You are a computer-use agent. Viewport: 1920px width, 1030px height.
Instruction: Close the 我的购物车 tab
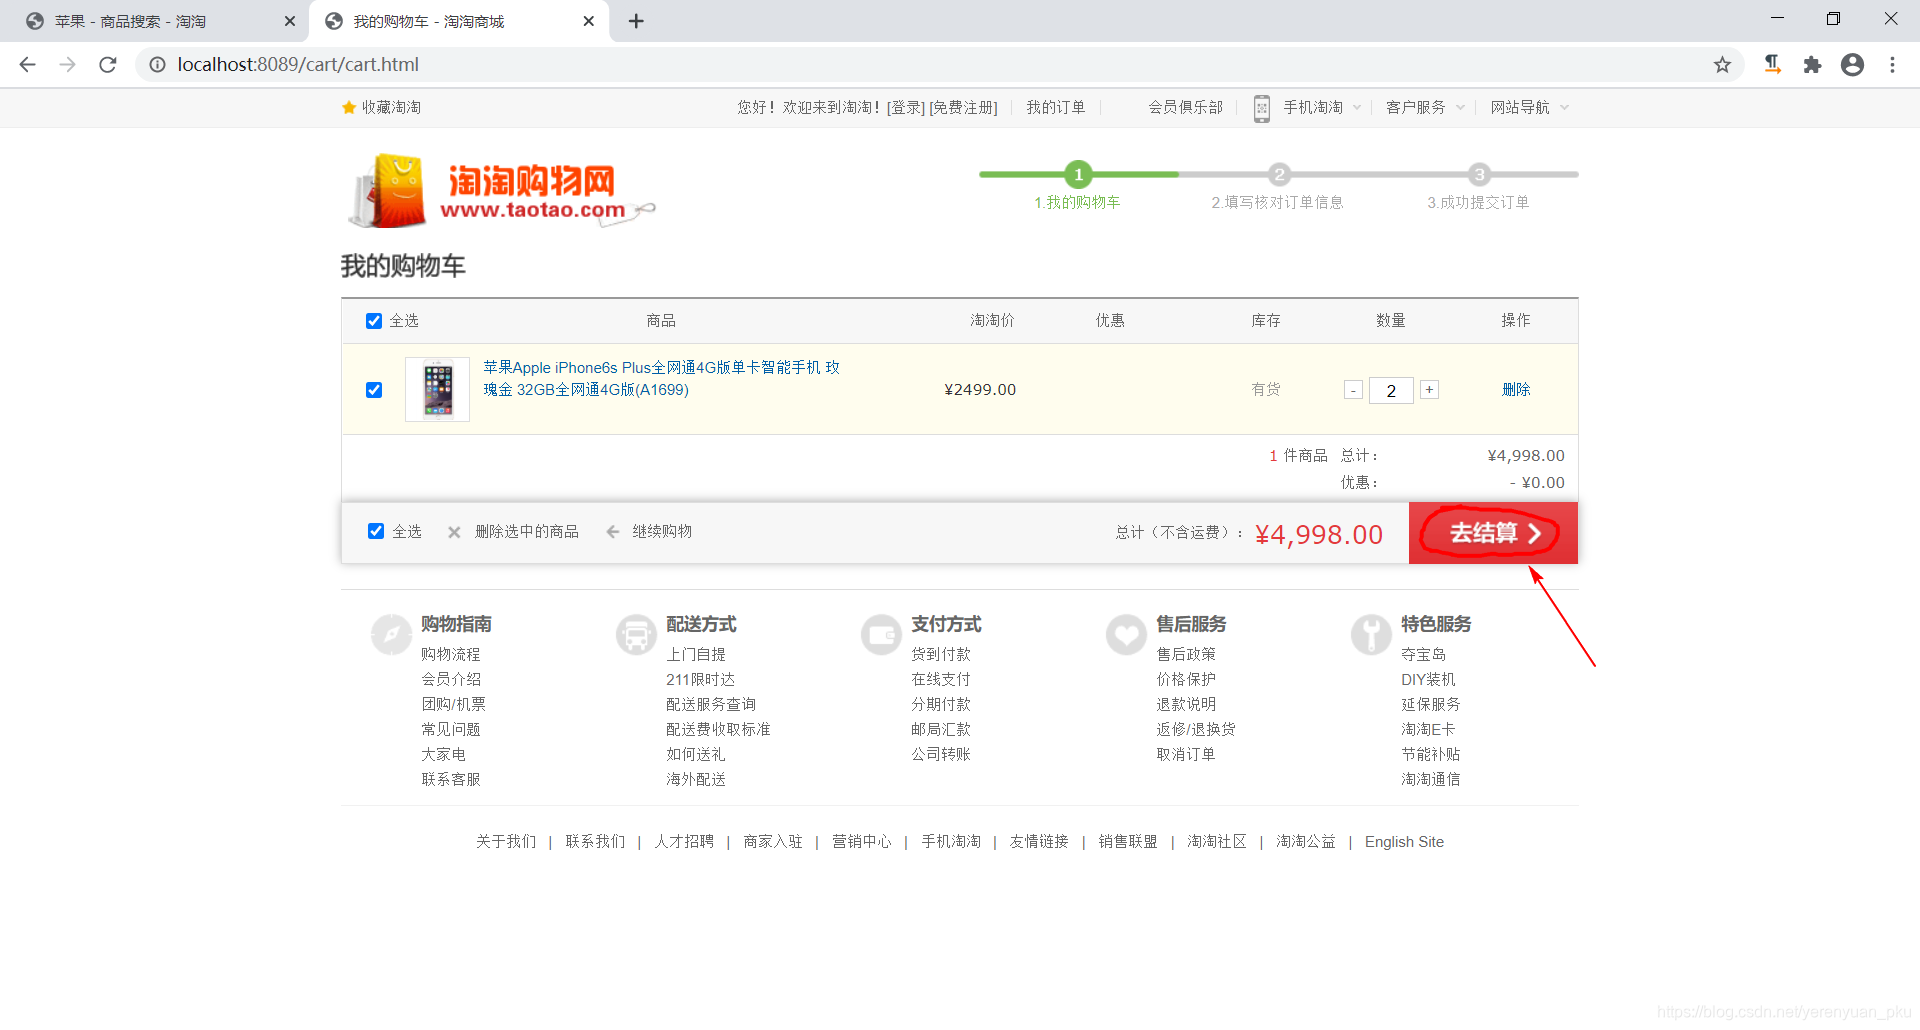(x=588, y=21)
